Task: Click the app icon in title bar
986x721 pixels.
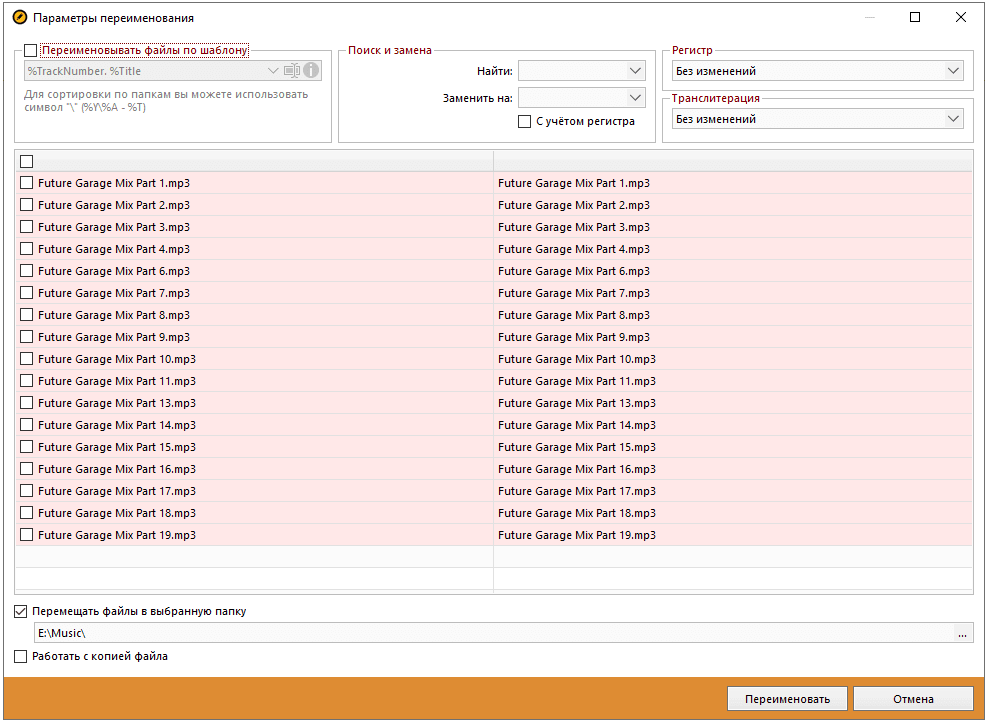Action: [x=18, y=17]
